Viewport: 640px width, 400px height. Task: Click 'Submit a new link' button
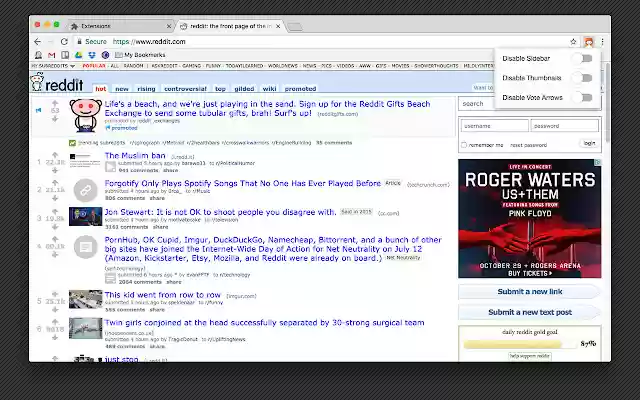pyautogui.click(x=529, y=291)
